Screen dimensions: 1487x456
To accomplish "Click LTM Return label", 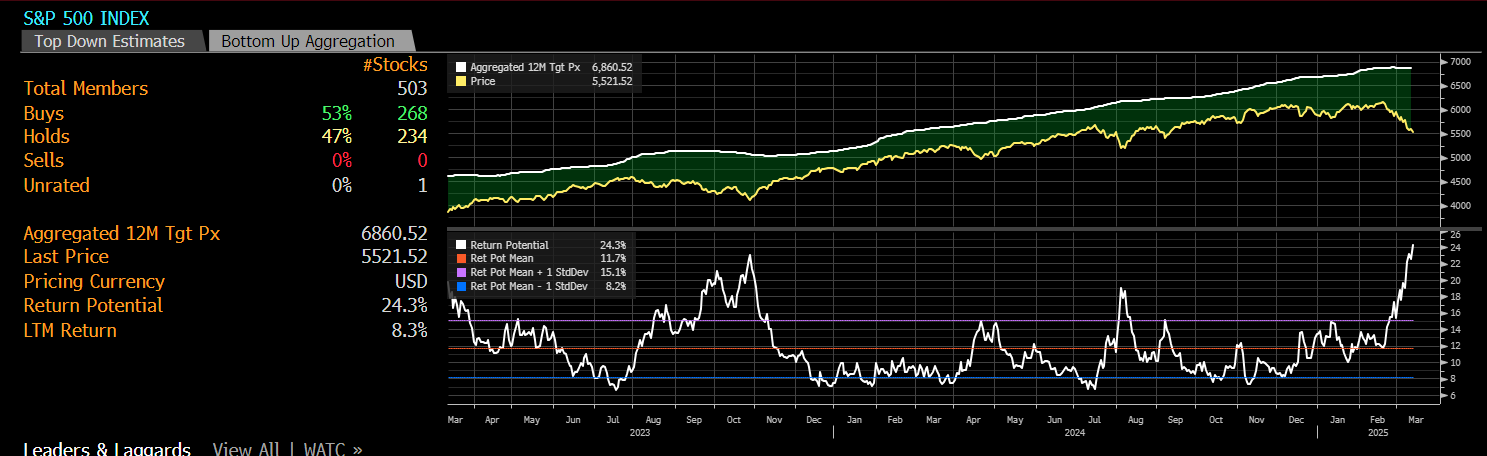I will 70,331.
